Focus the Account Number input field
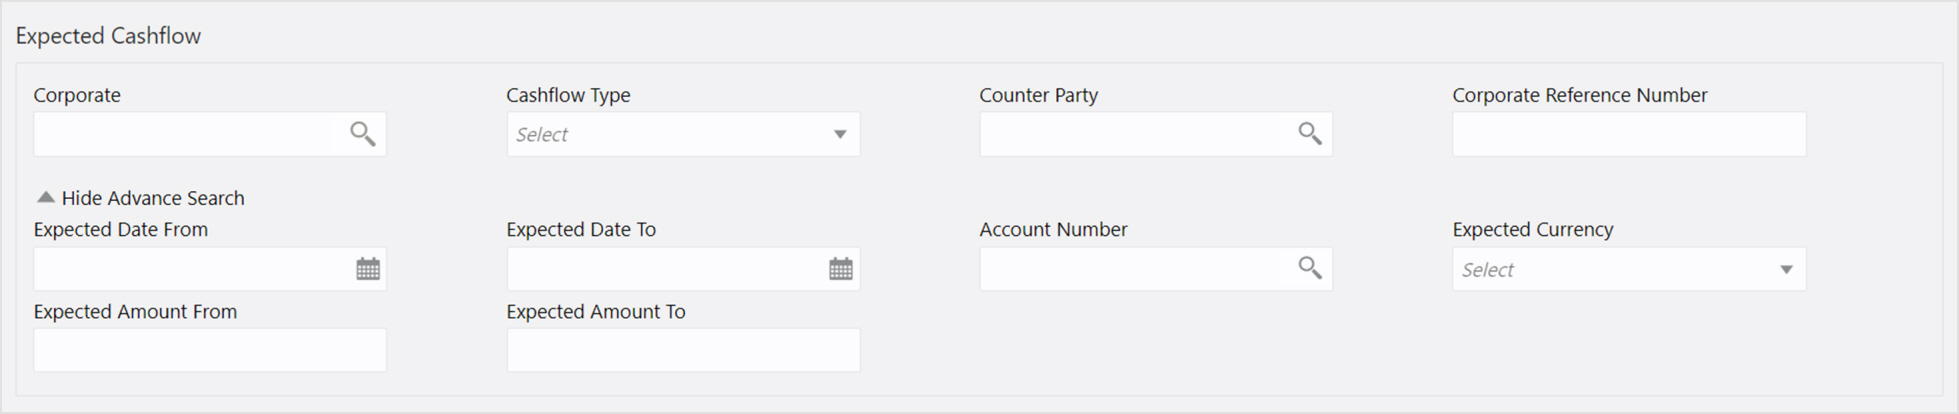Image resolution: width=1959 pixels, height=414 pixels. pos(1130,269)
